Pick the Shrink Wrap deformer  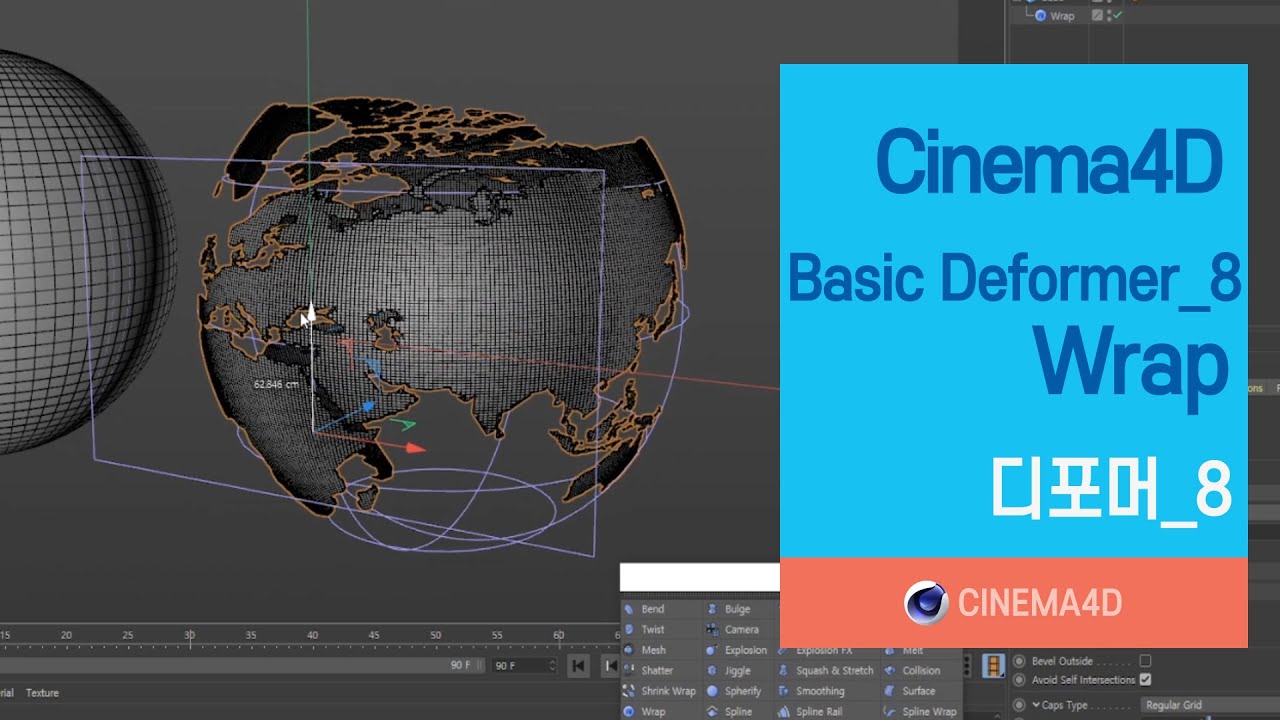click(x=659, y=691)
